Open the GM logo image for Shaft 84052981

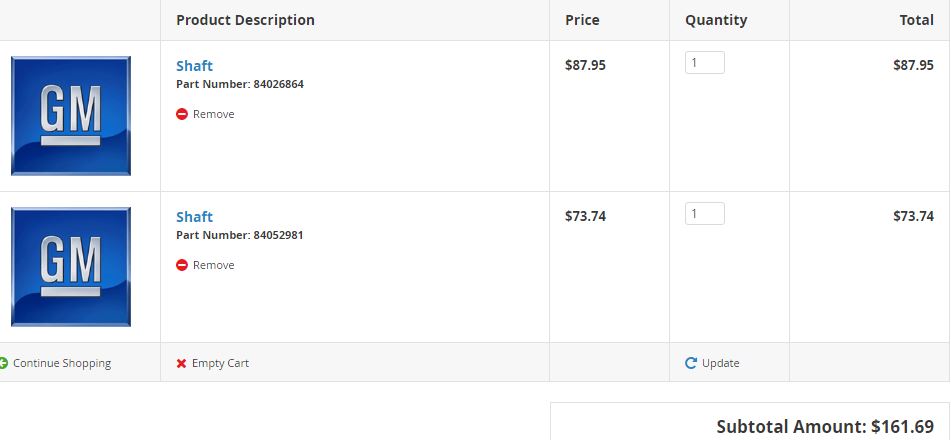pyautogui.click(x=71, y=267)
